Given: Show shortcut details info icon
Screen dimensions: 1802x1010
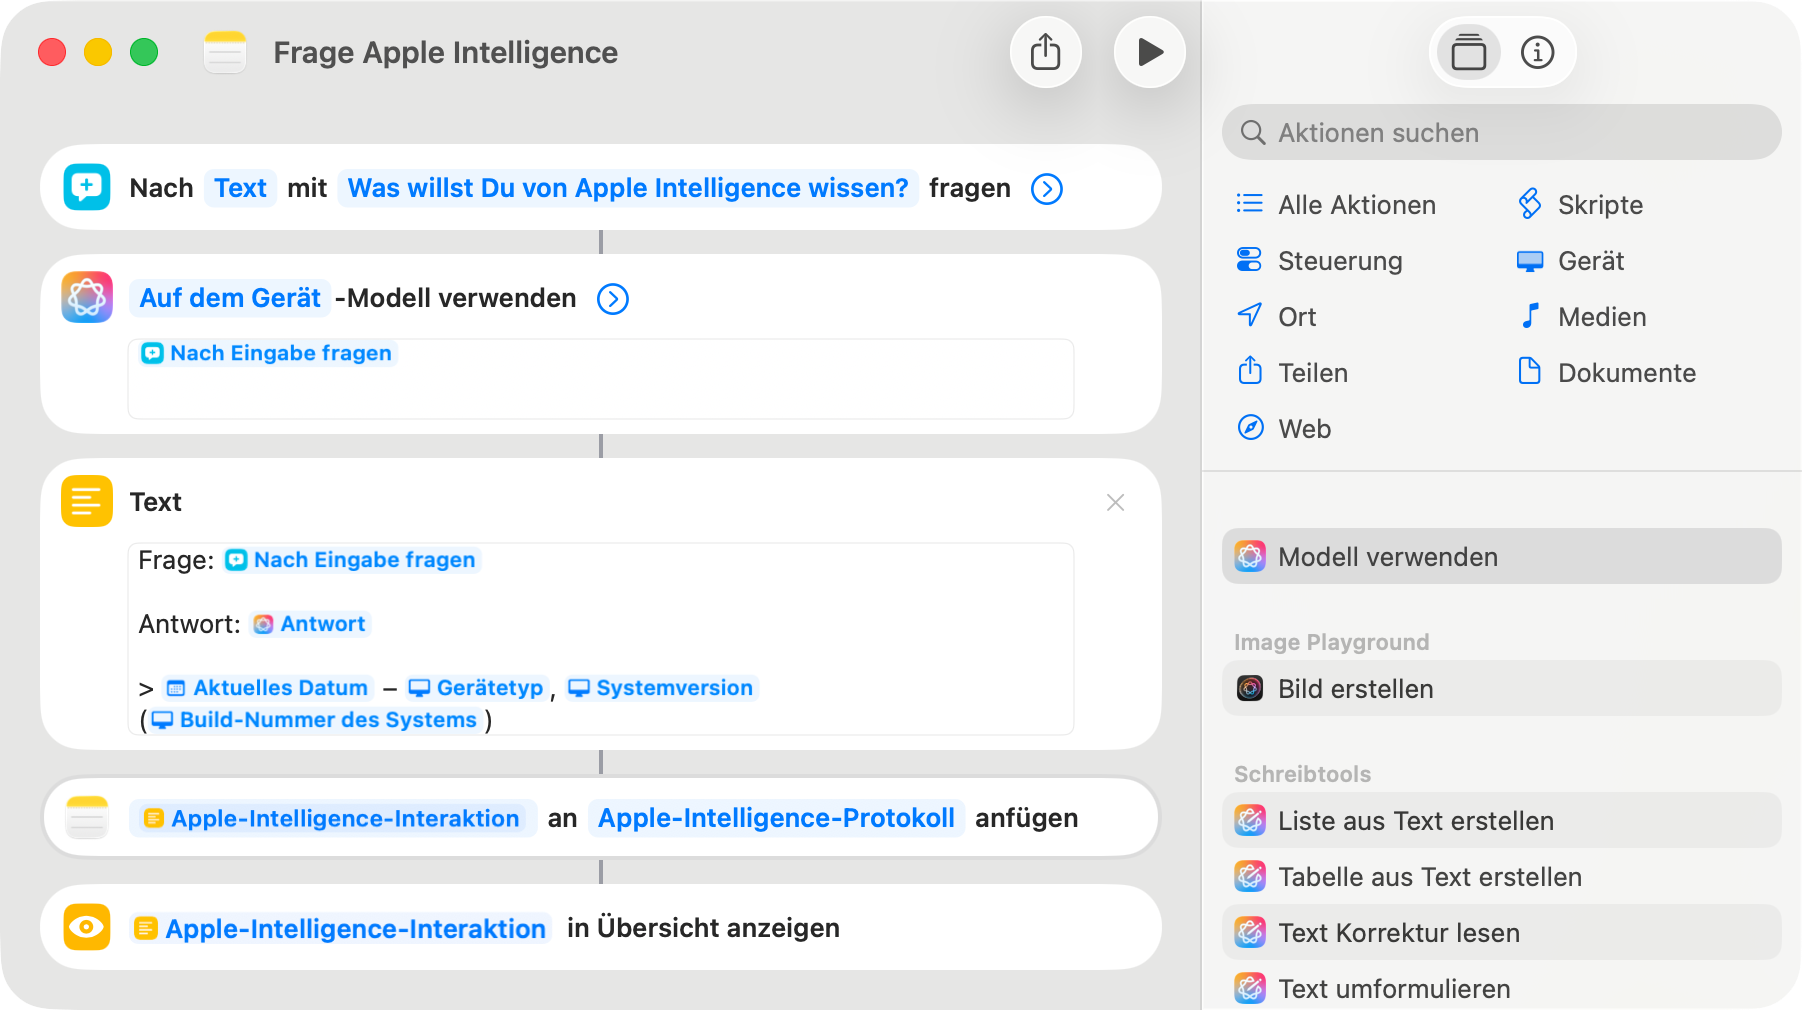Looking at the screenshot, I should tap(1538, 52).
